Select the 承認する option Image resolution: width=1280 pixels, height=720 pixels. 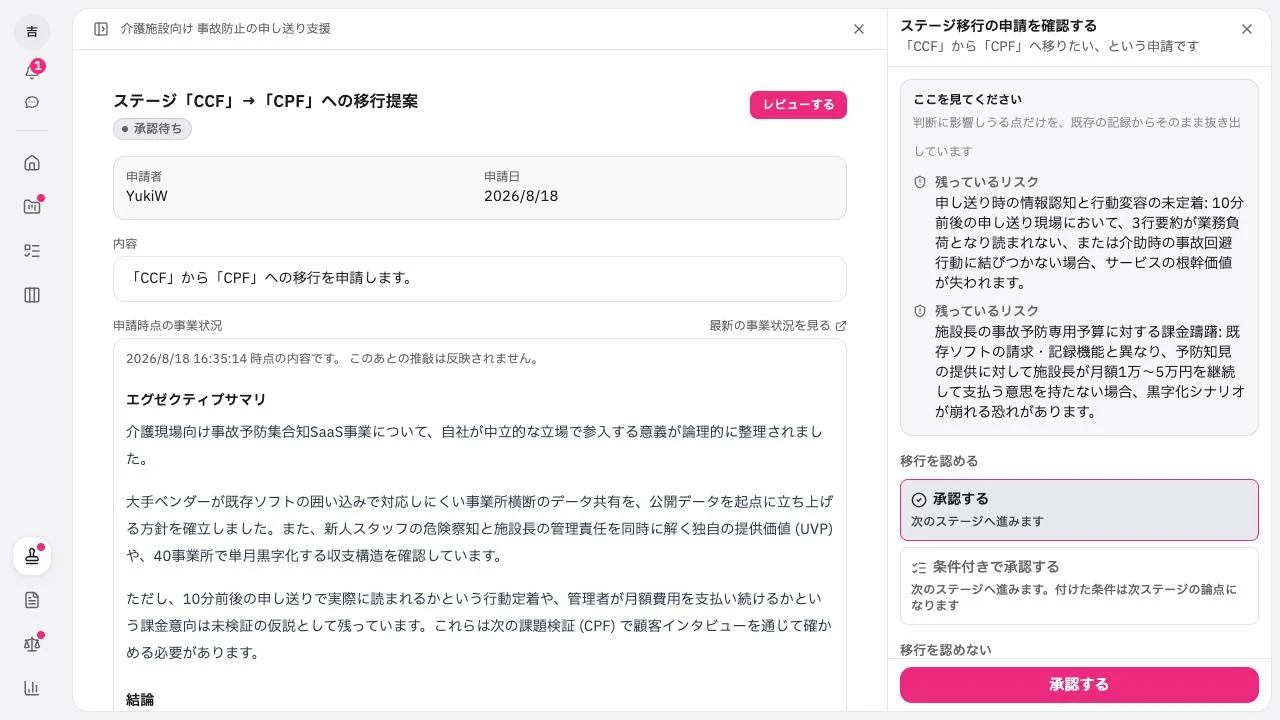[x=1079, y=510]
